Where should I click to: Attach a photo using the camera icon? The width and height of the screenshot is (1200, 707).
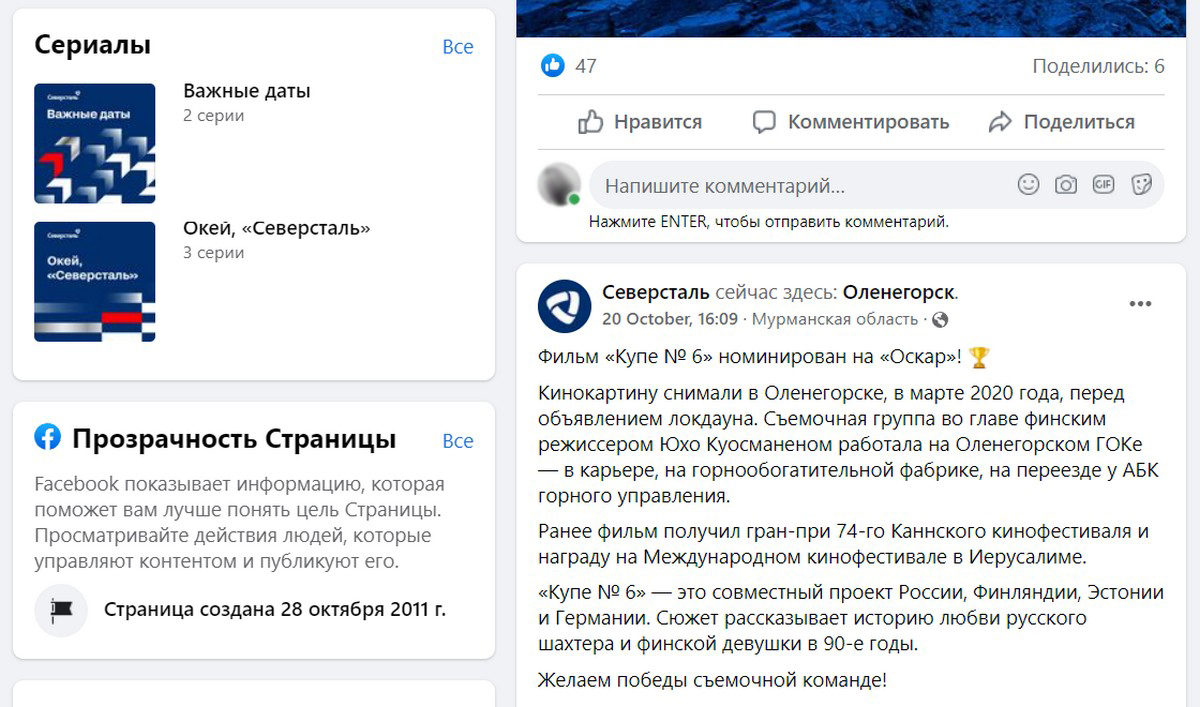[x=1066, y=184]
